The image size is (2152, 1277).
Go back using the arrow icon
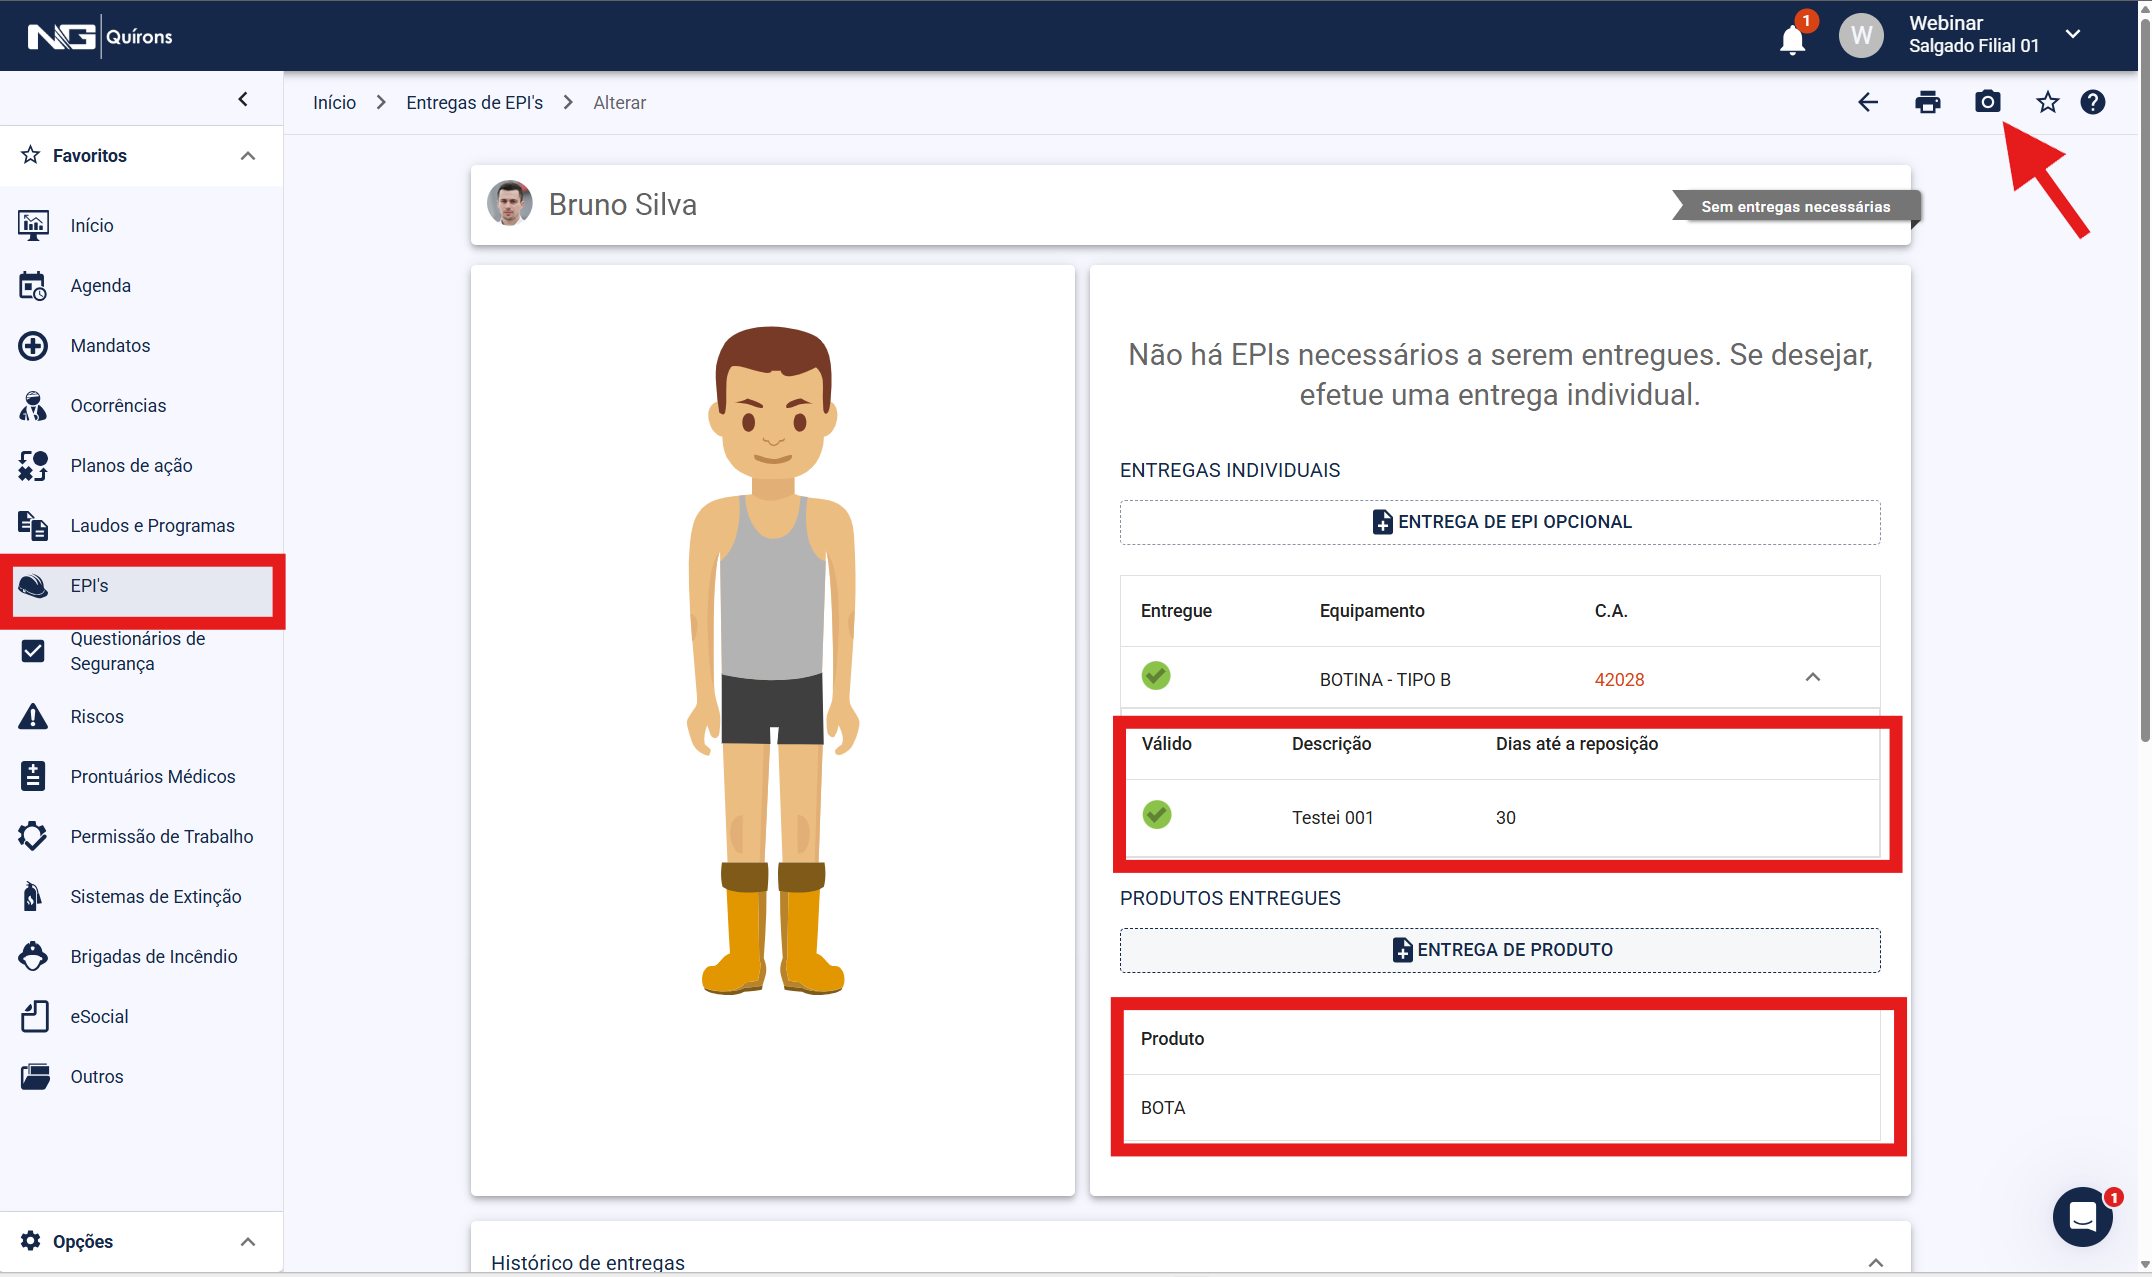[x=1867, y=102]
